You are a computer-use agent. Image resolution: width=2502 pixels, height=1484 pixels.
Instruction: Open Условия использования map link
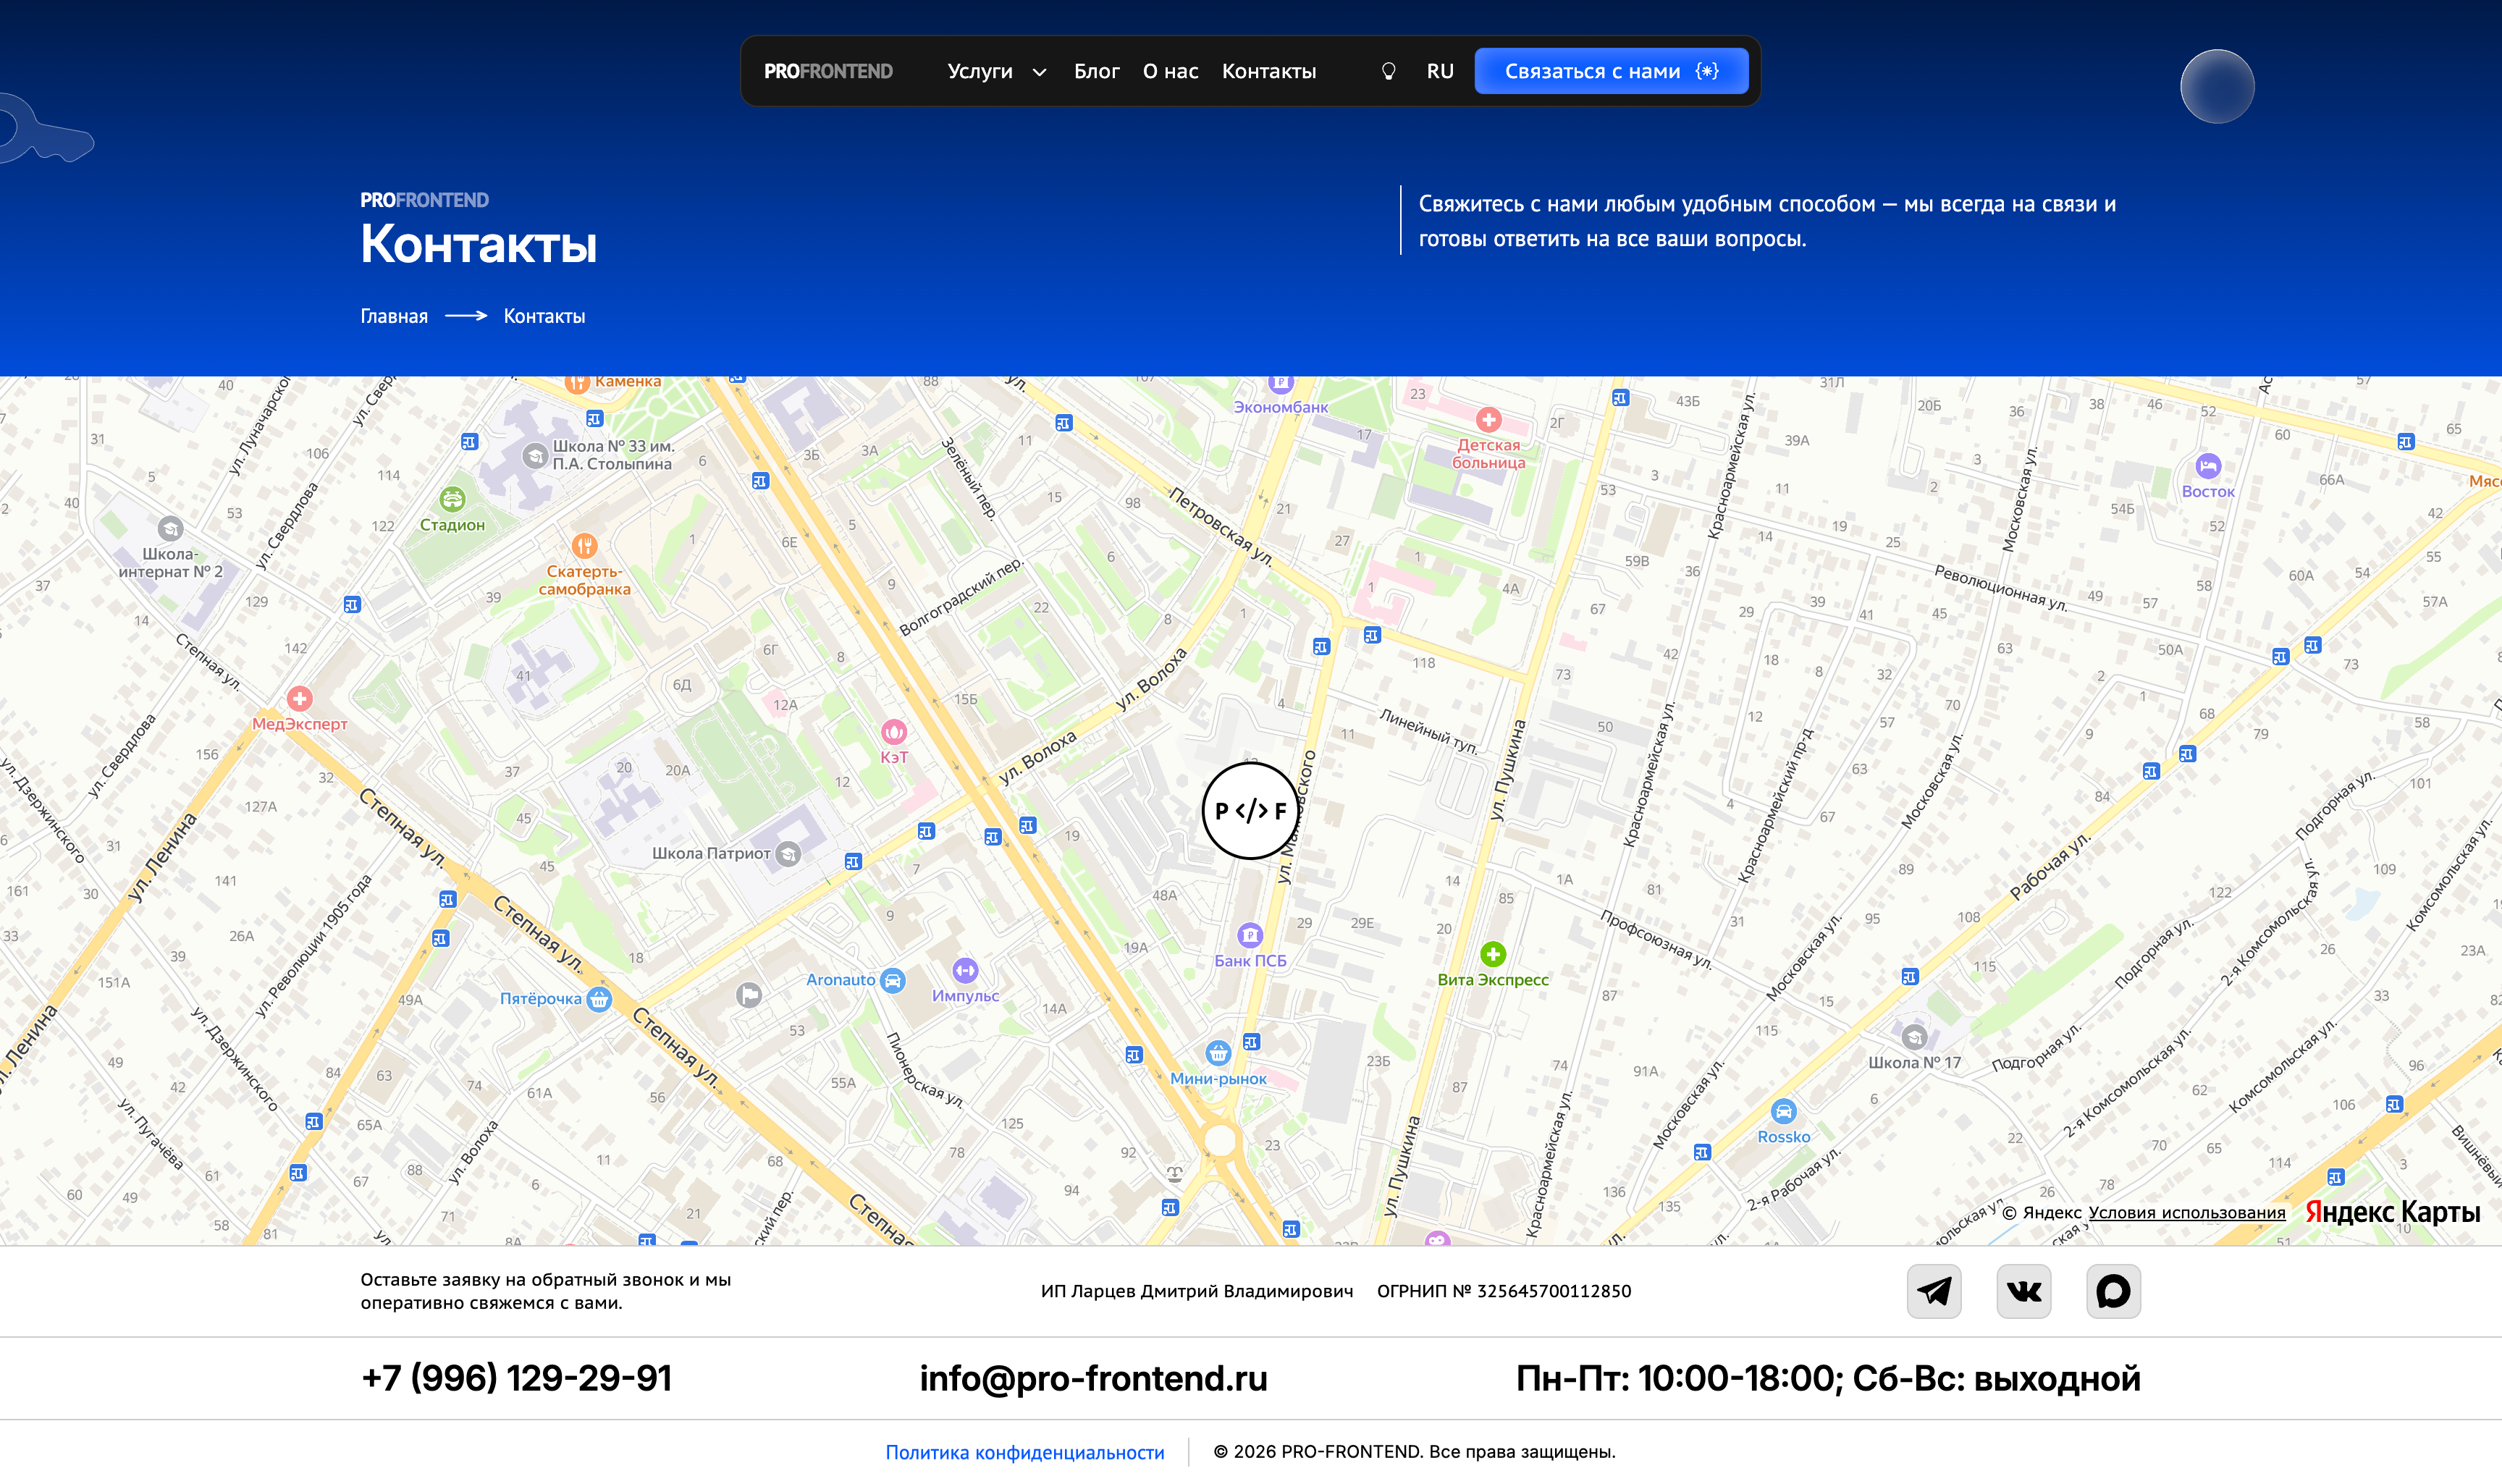click(2186, 1212)
